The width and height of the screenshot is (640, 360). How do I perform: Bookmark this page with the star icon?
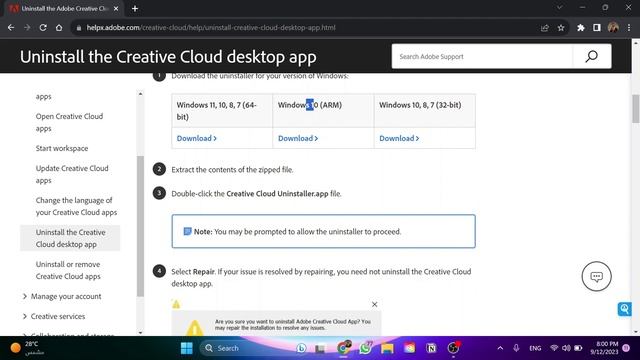(x=561, y=28)
